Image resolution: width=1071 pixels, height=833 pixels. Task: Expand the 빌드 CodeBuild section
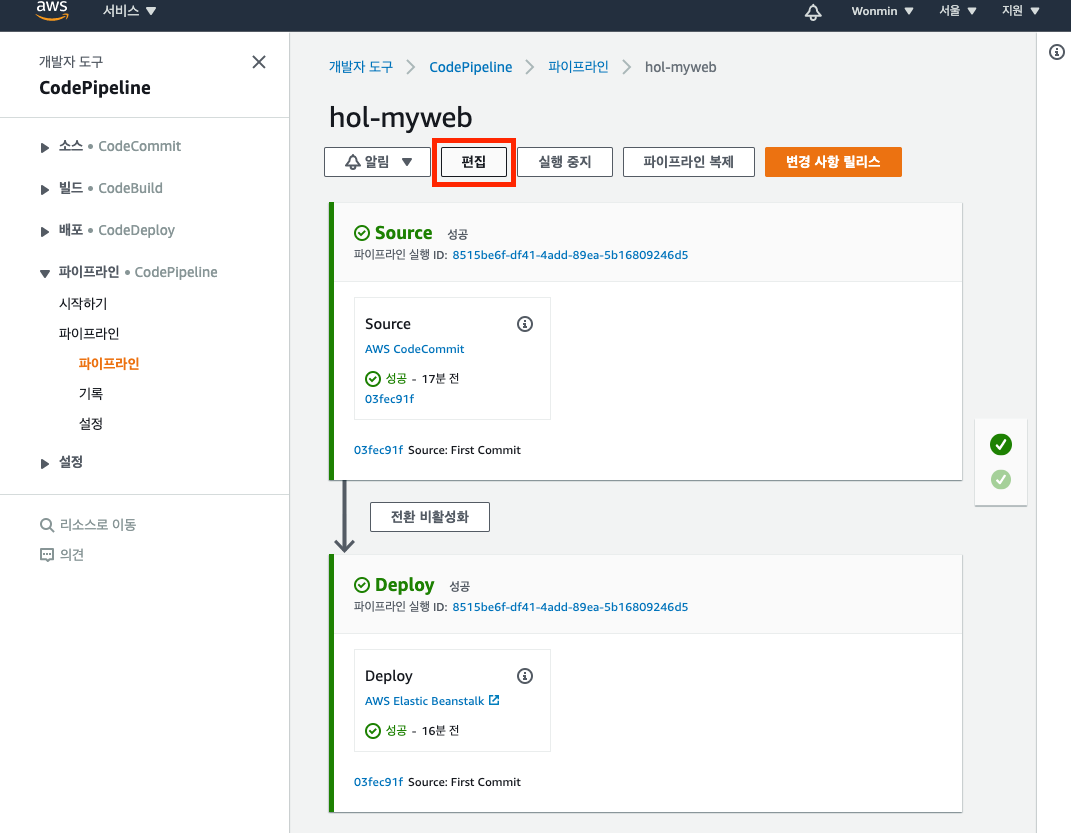[44, 189]
